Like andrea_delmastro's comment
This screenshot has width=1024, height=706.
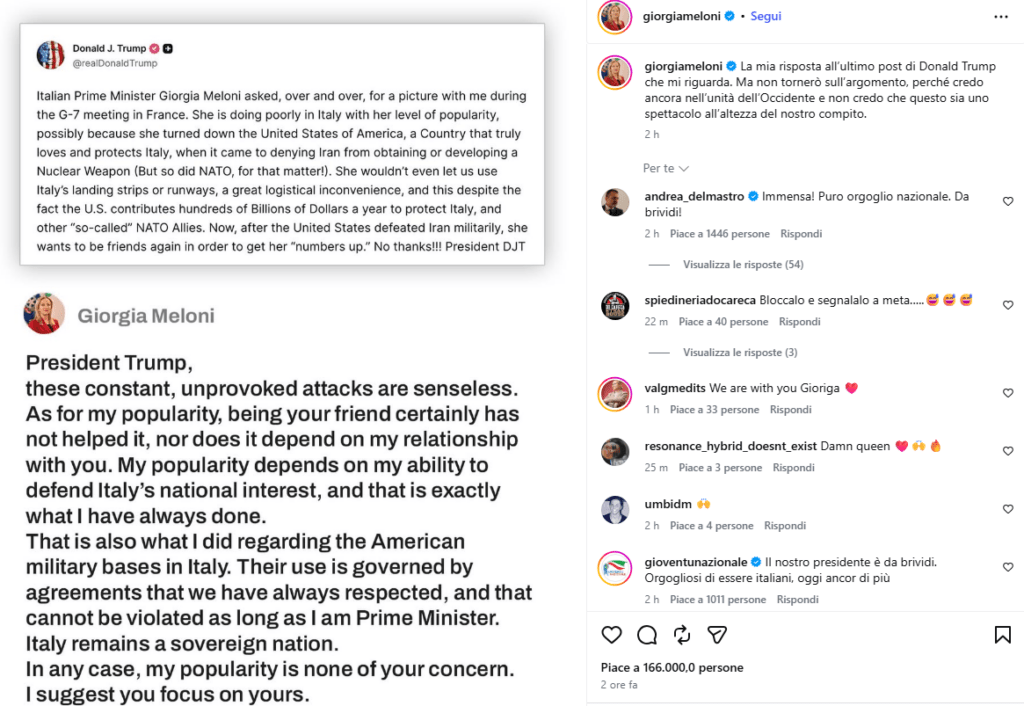1008,201
